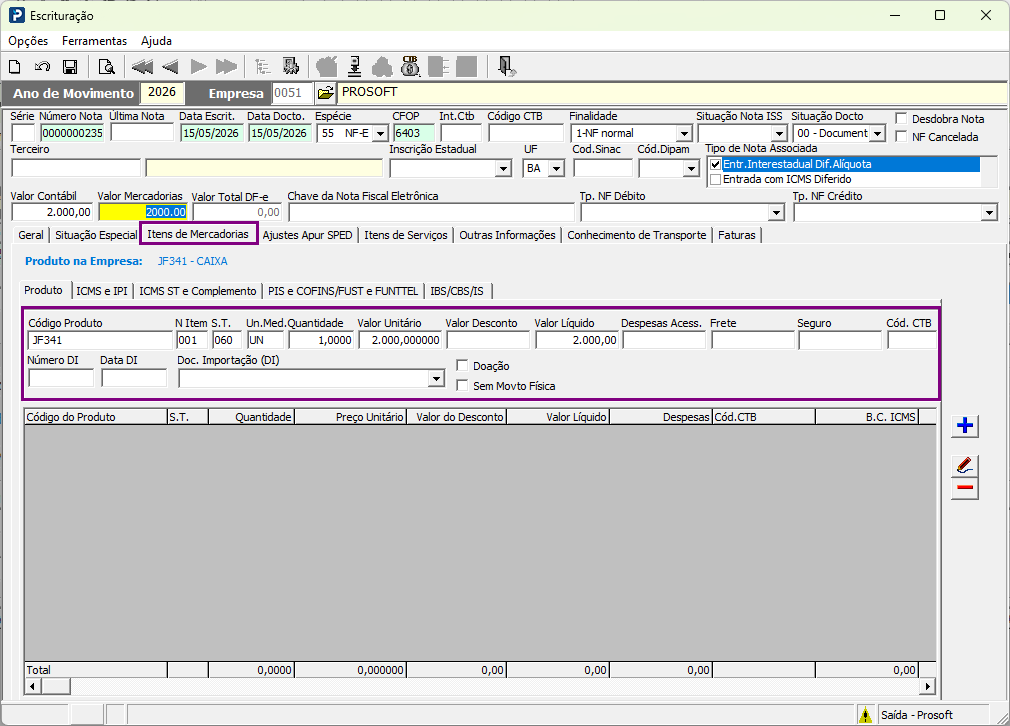Expand the Inscrição Estadual dropdown
The height and width of the screenshot is (726, 1010).
point(504,169)
